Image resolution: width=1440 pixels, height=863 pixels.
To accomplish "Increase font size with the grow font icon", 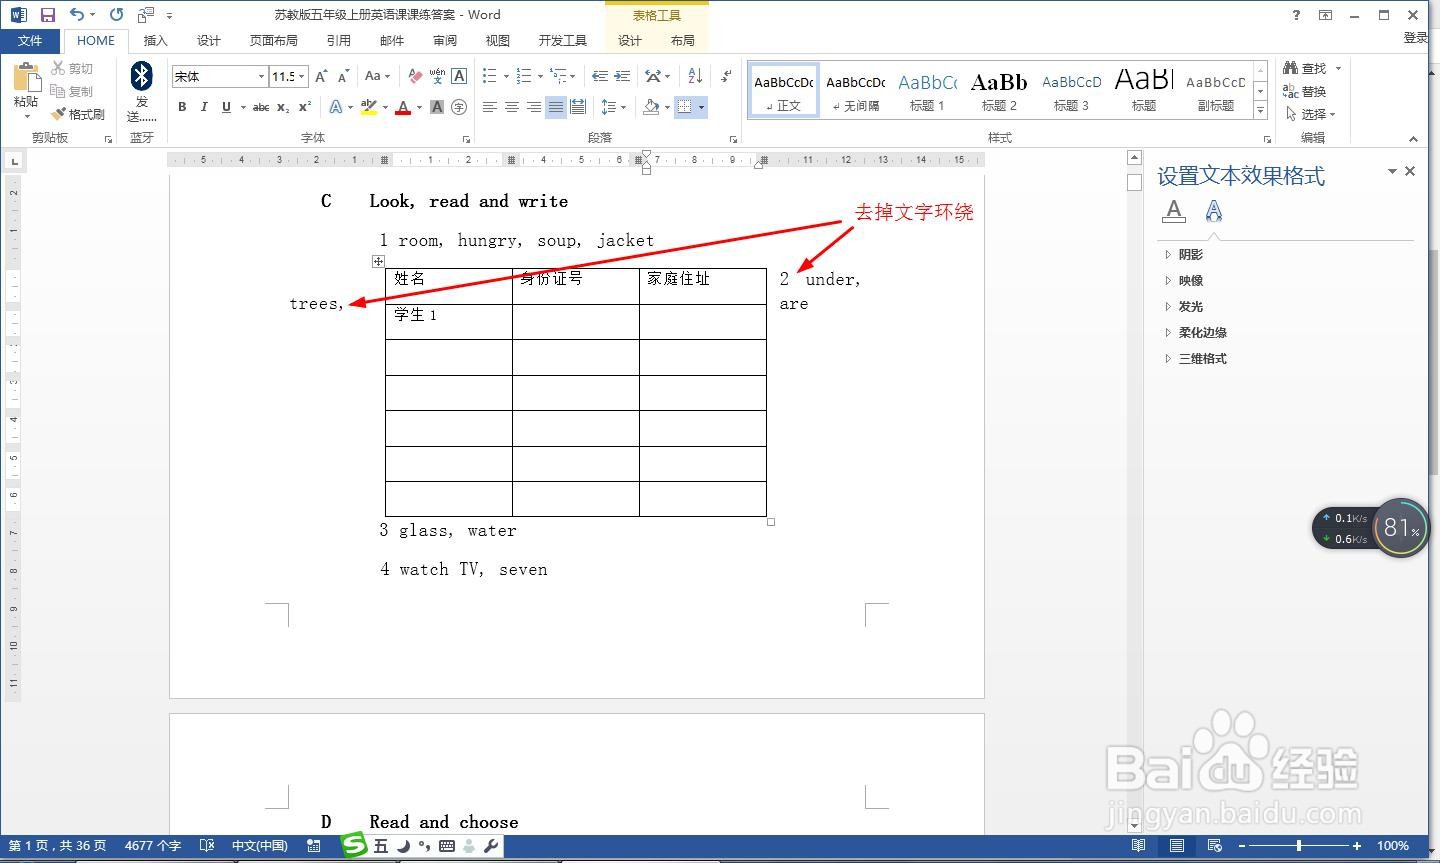I will (x=321, y=76).
